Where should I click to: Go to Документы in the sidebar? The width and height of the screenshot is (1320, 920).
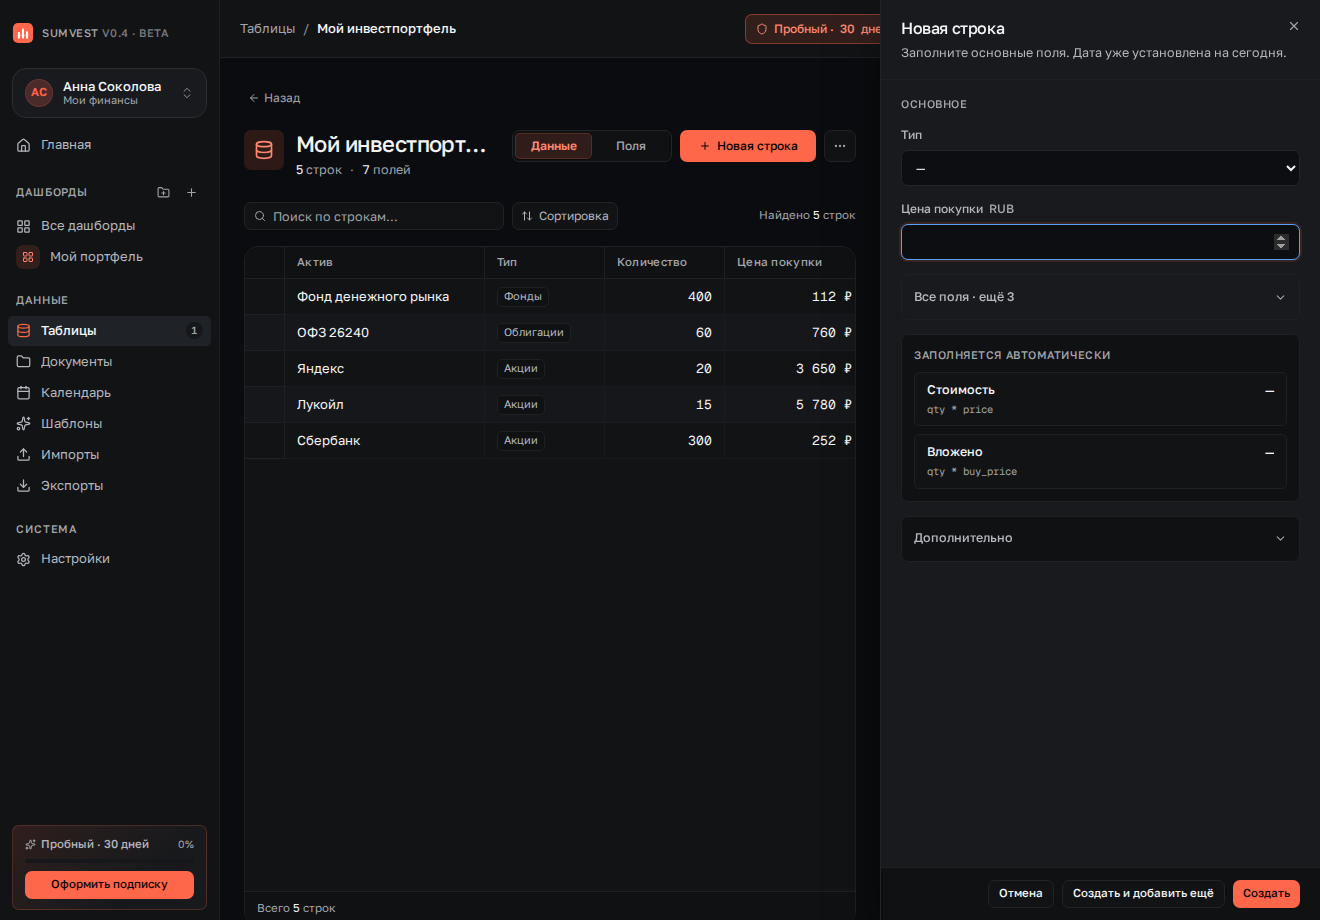pyautogui.click(x=110, y=362)
